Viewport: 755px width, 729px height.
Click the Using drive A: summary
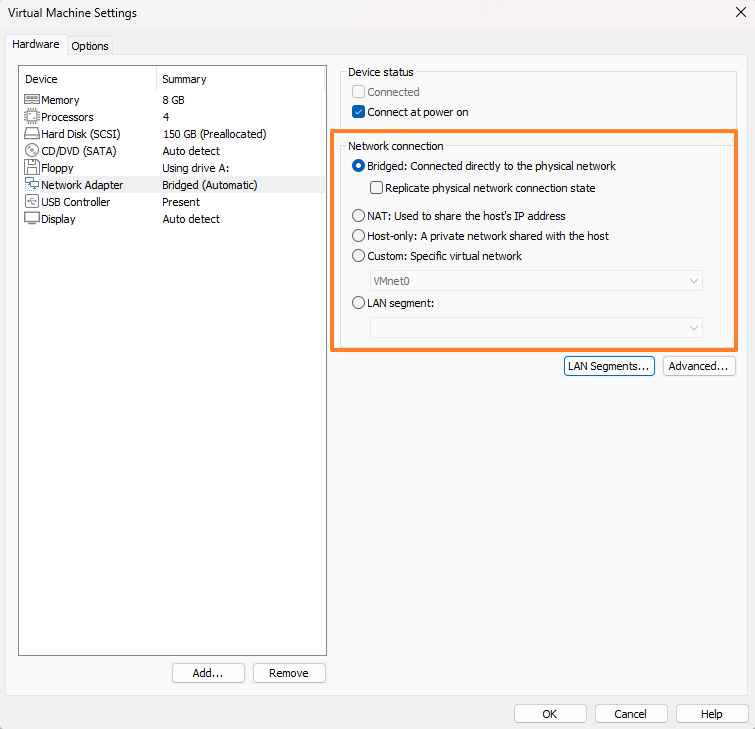pos(195,168)
